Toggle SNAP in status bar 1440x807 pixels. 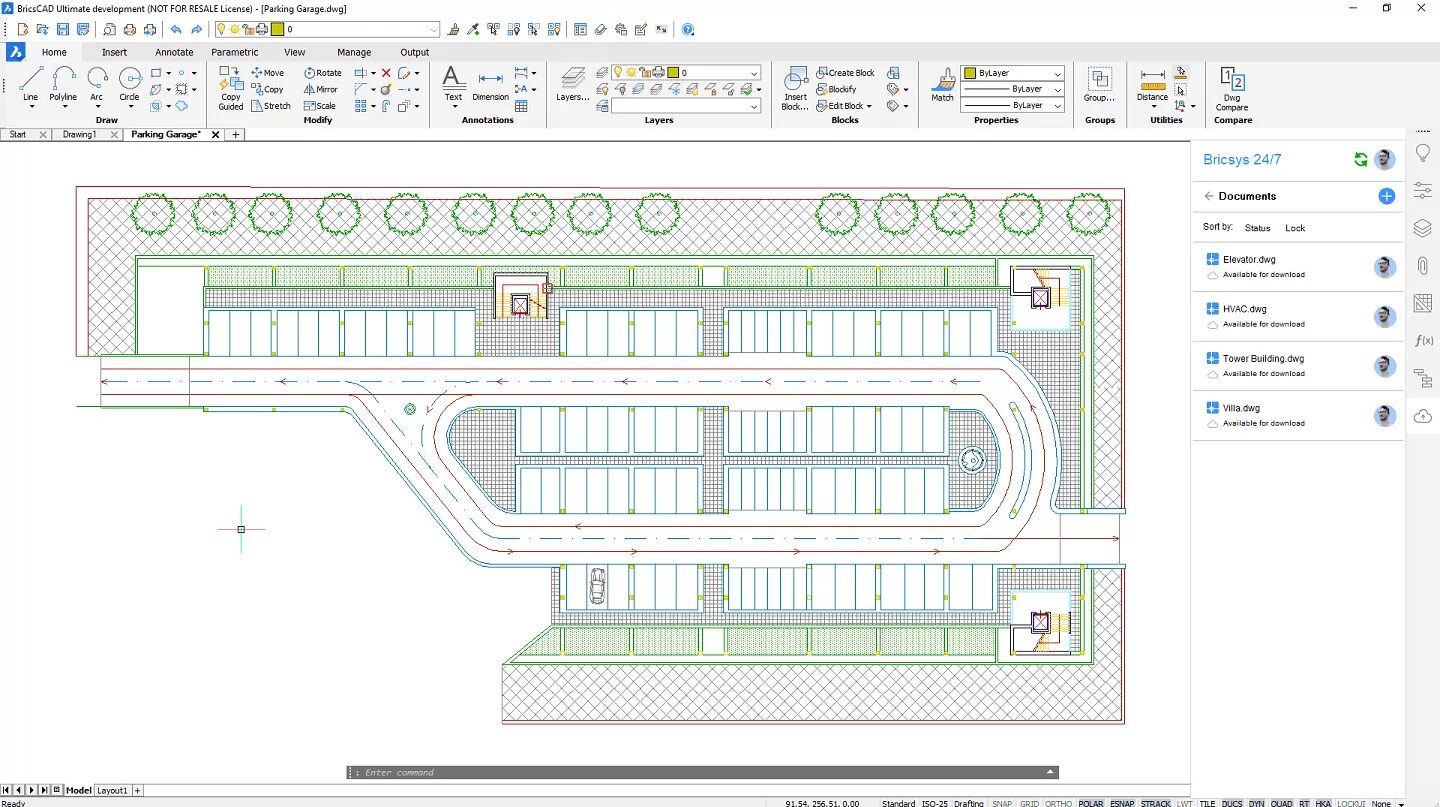click(1001, 803)
